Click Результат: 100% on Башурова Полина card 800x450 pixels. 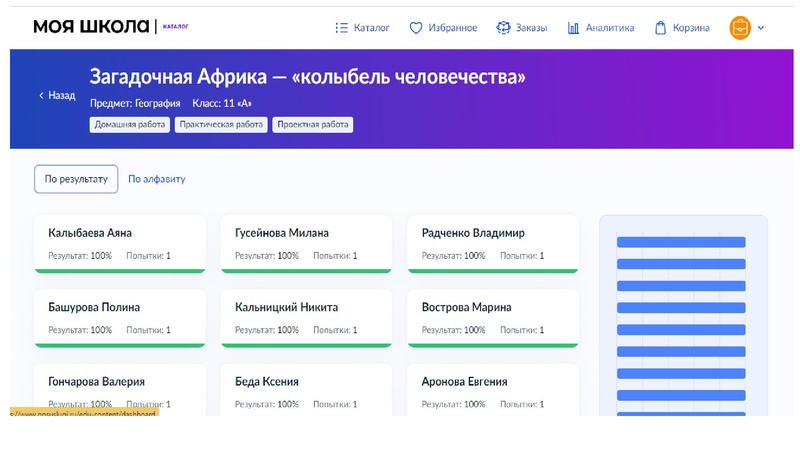(80, 330)
